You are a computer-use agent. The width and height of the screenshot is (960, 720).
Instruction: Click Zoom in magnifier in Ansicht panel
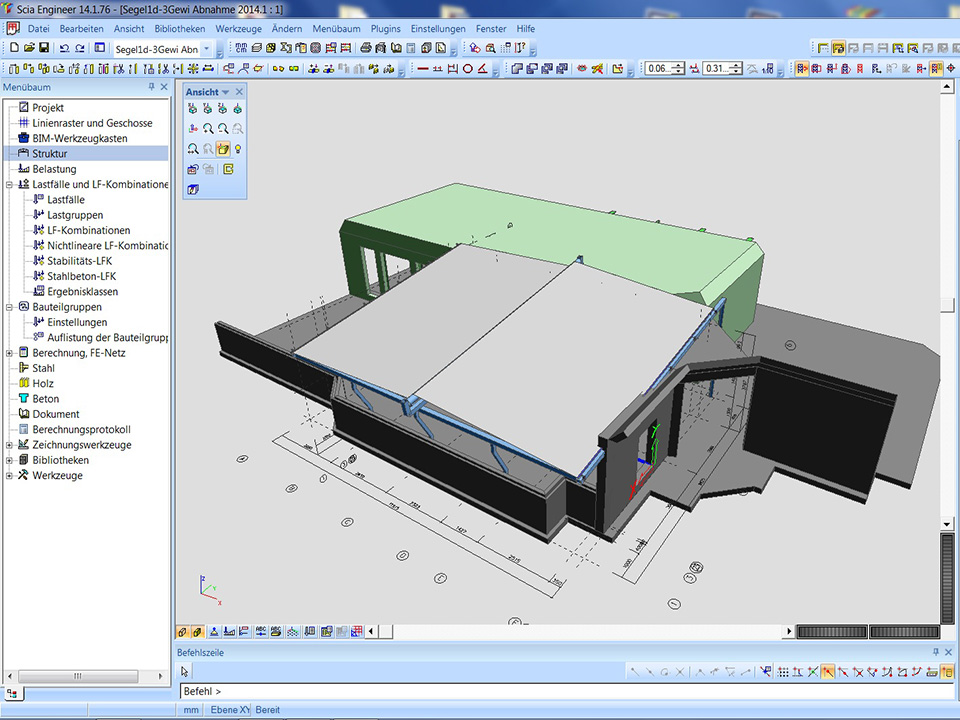click(x=208, y=129)
